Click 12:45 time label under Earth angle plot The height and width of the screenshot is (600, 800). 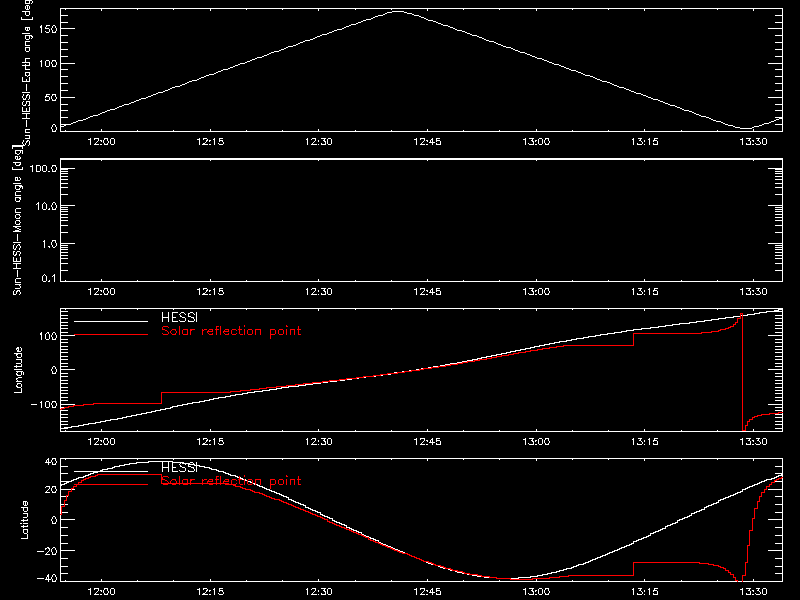[x=428, y=141]
